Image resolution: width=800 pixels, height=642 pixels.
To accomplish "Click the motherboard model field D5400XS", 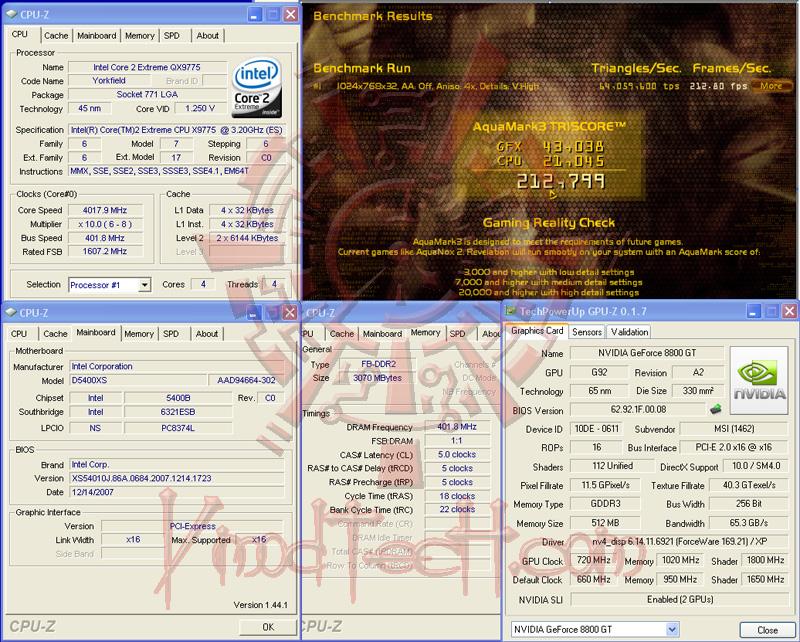I will tap(138, 380).
